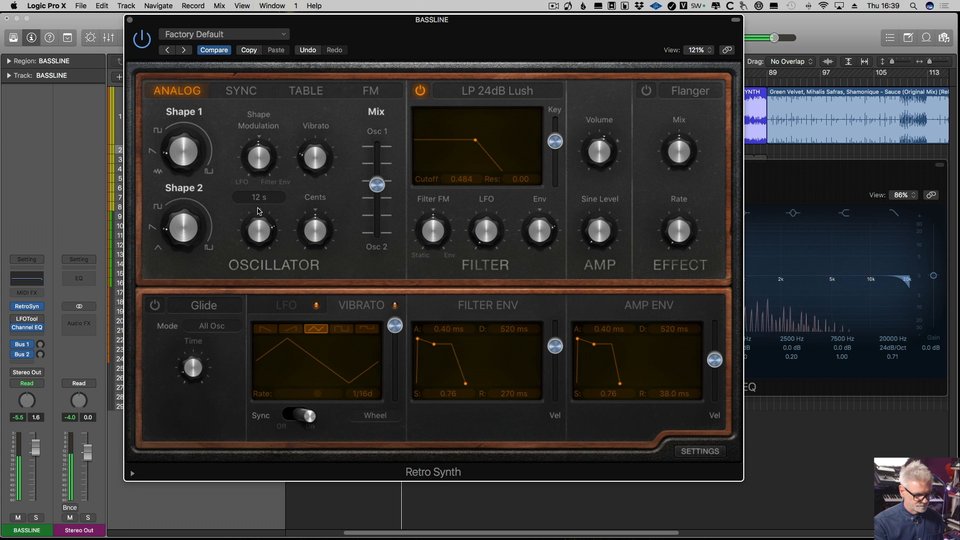960x540 pixels.
Task: Click the Compare button
Action: pyautogui.click(x=214, y=50)
